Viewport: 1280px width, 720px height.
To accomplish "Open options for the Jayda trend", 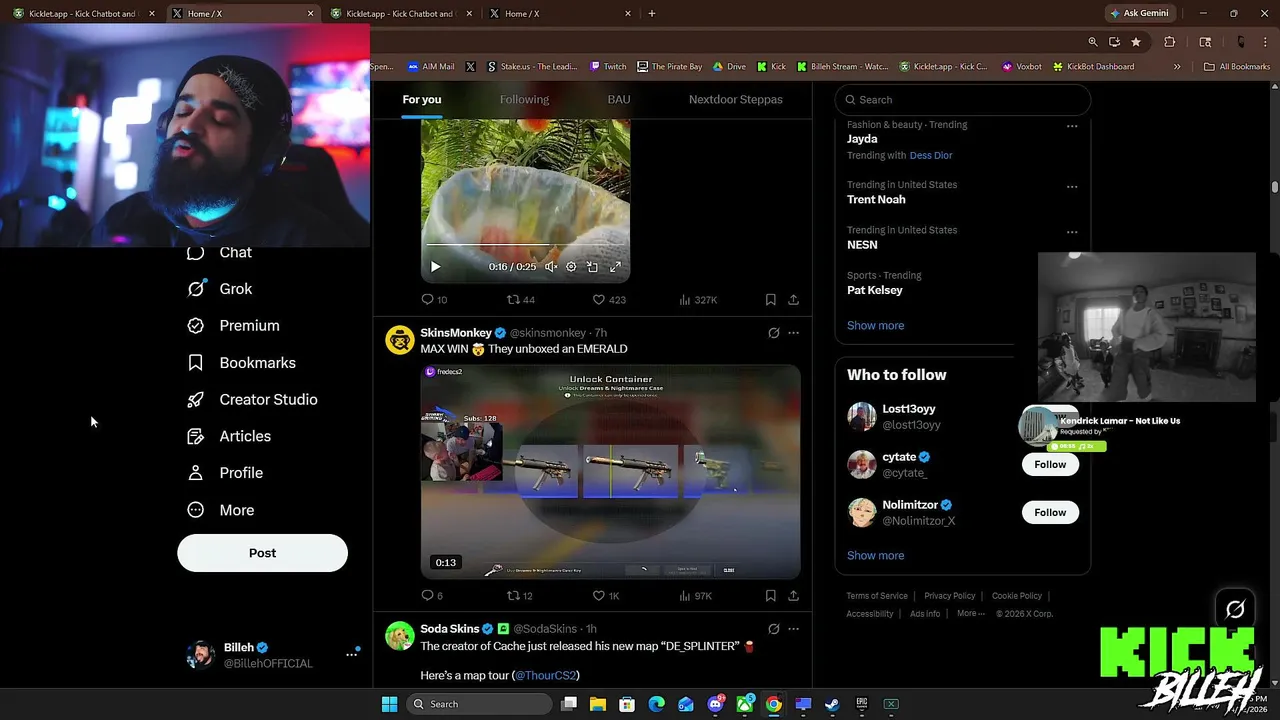I will pos(1072,126).
